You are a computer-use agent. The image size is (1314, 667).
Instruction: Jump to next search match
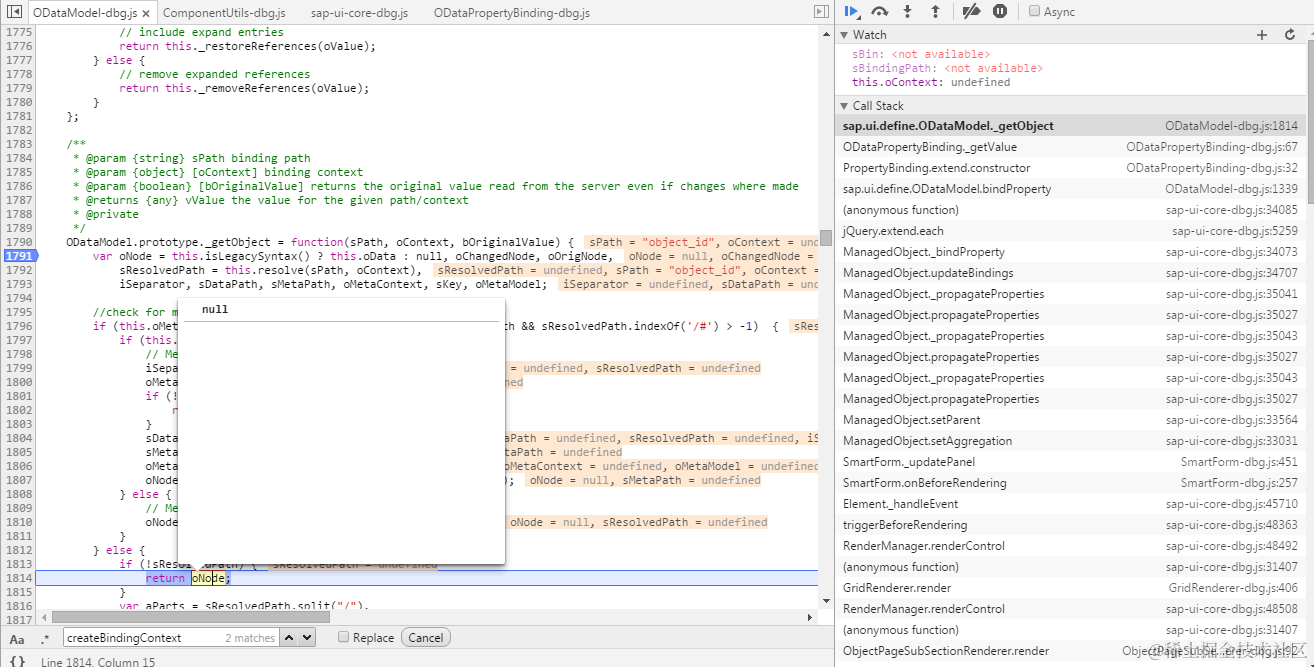(x=306, y=638)
